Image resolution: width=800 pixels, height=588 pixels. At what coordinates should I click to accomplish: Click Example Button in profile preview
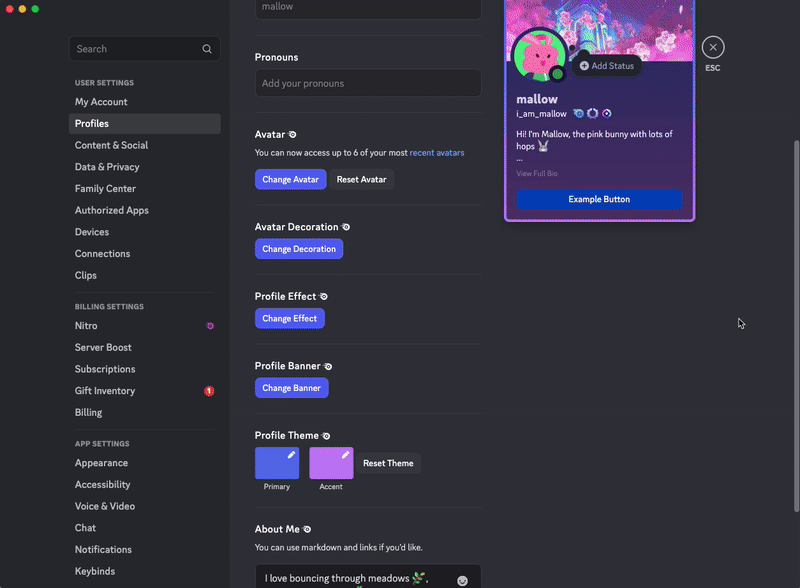599,199
